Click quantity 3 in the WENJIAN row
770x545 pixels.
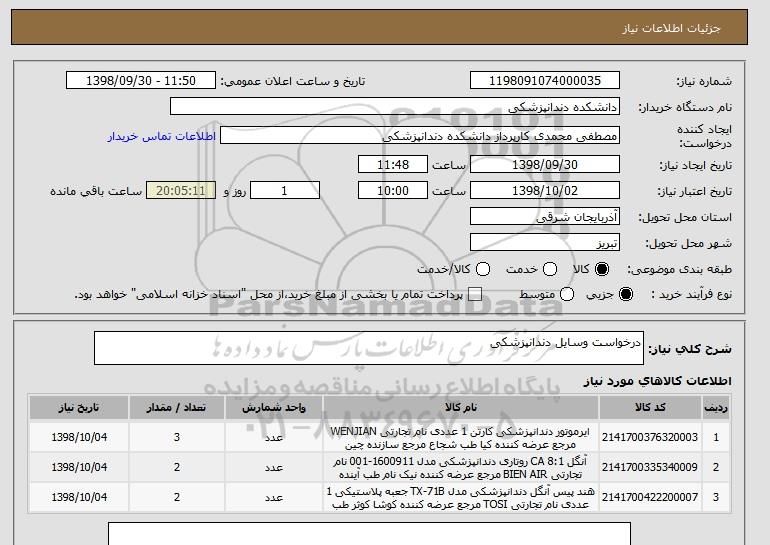click(x=177, y=437)
